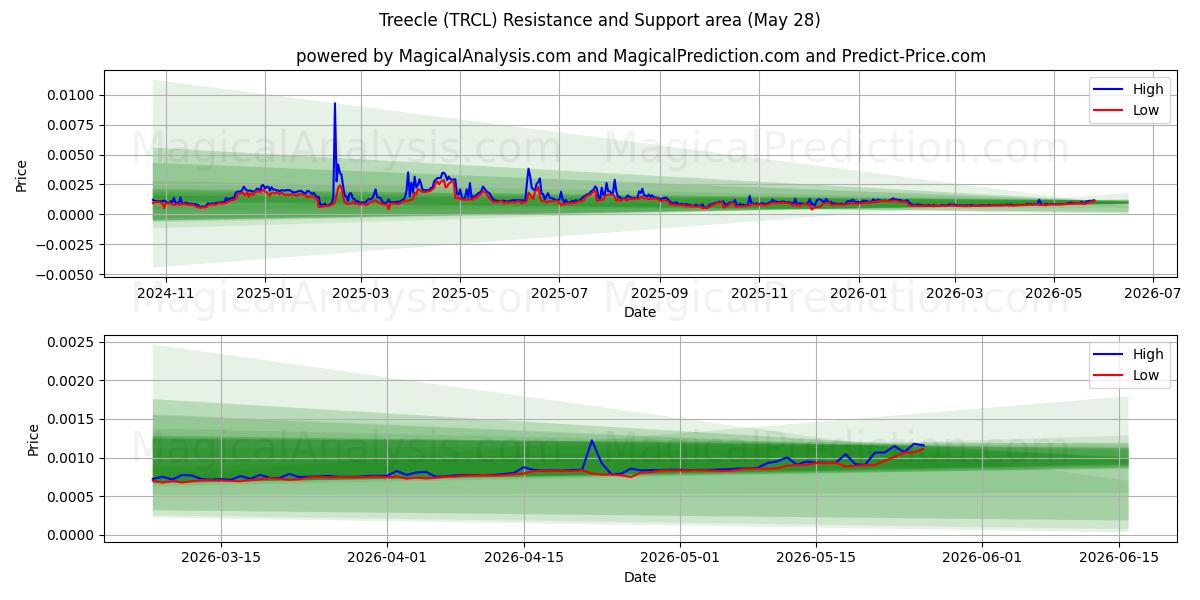The width and height of the screenshot is (1200, 600).
Task: Click the '2026-05-15' date tick label
Action: coord(817,558)
